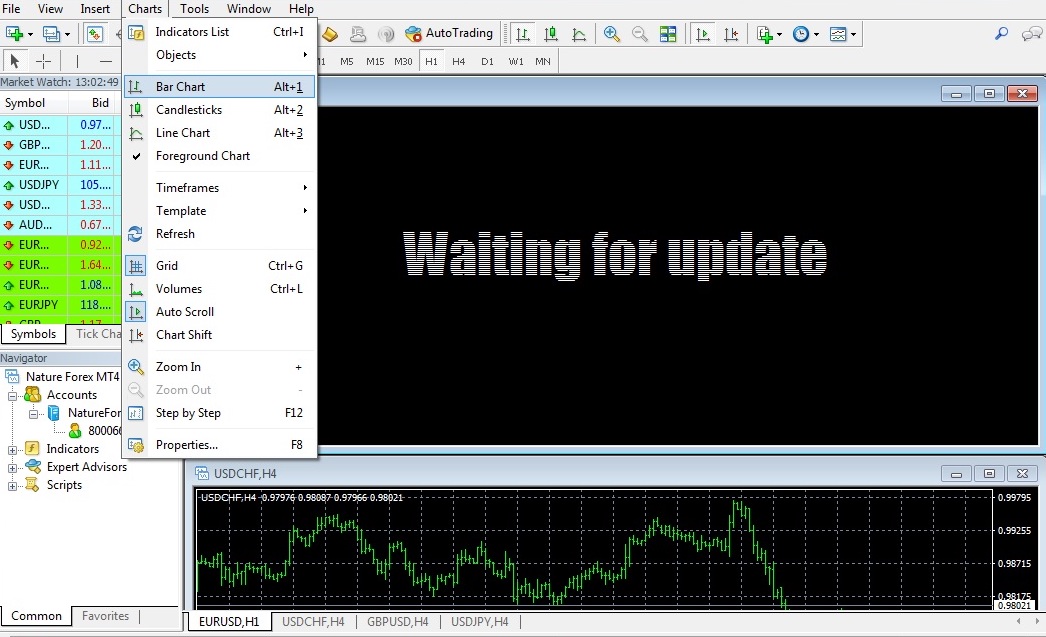Viewport: 1046px width, 637px height.
Task: Switch to H4 timeframe
Action: pos(458,61)
